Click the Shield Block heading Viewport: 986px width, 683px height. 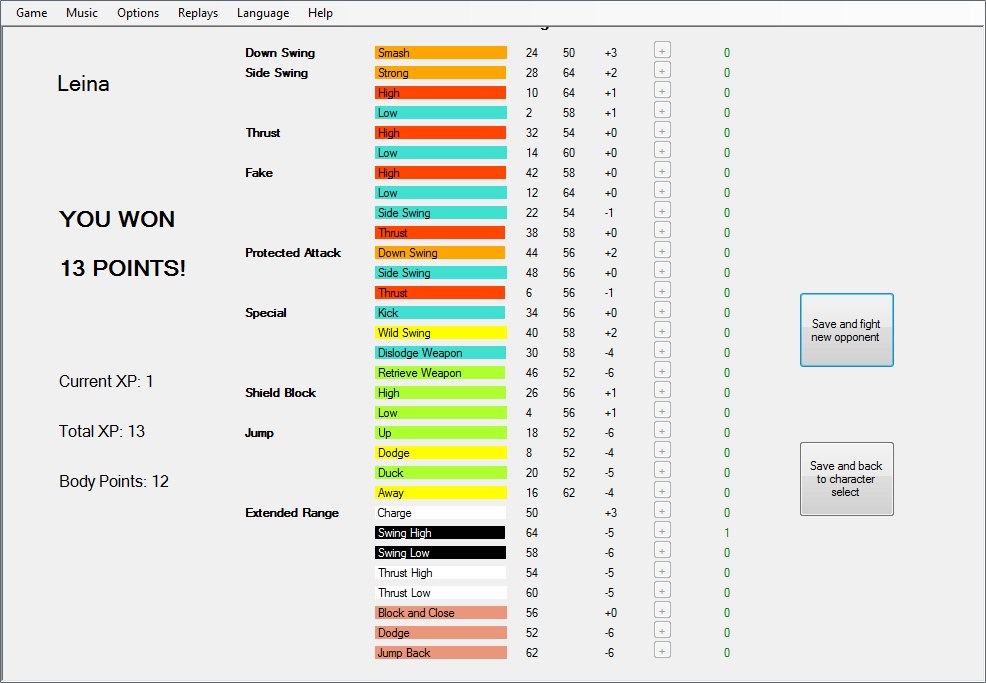[280, 392]
